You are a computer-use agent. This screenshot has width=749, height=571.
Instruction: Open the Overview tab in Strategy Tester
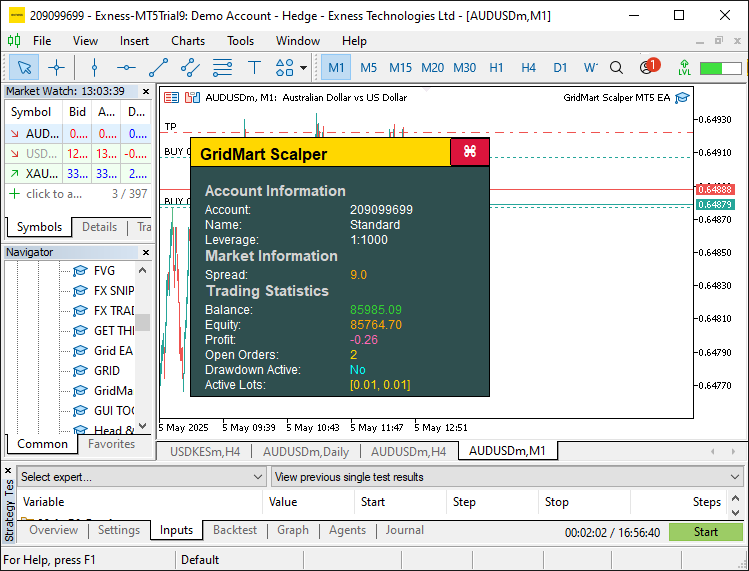point(54,530)
